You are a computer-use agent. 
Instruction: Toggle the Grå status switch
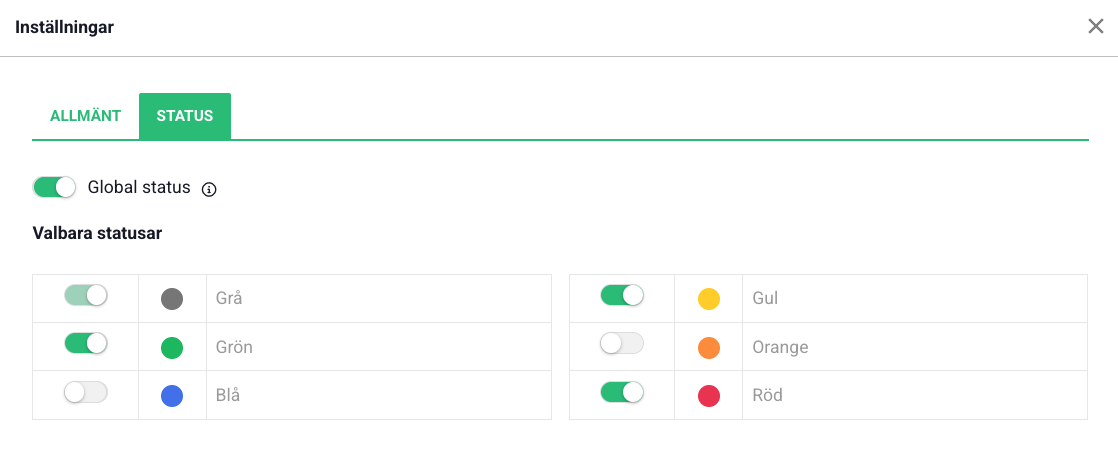click(x=86, y=295)
